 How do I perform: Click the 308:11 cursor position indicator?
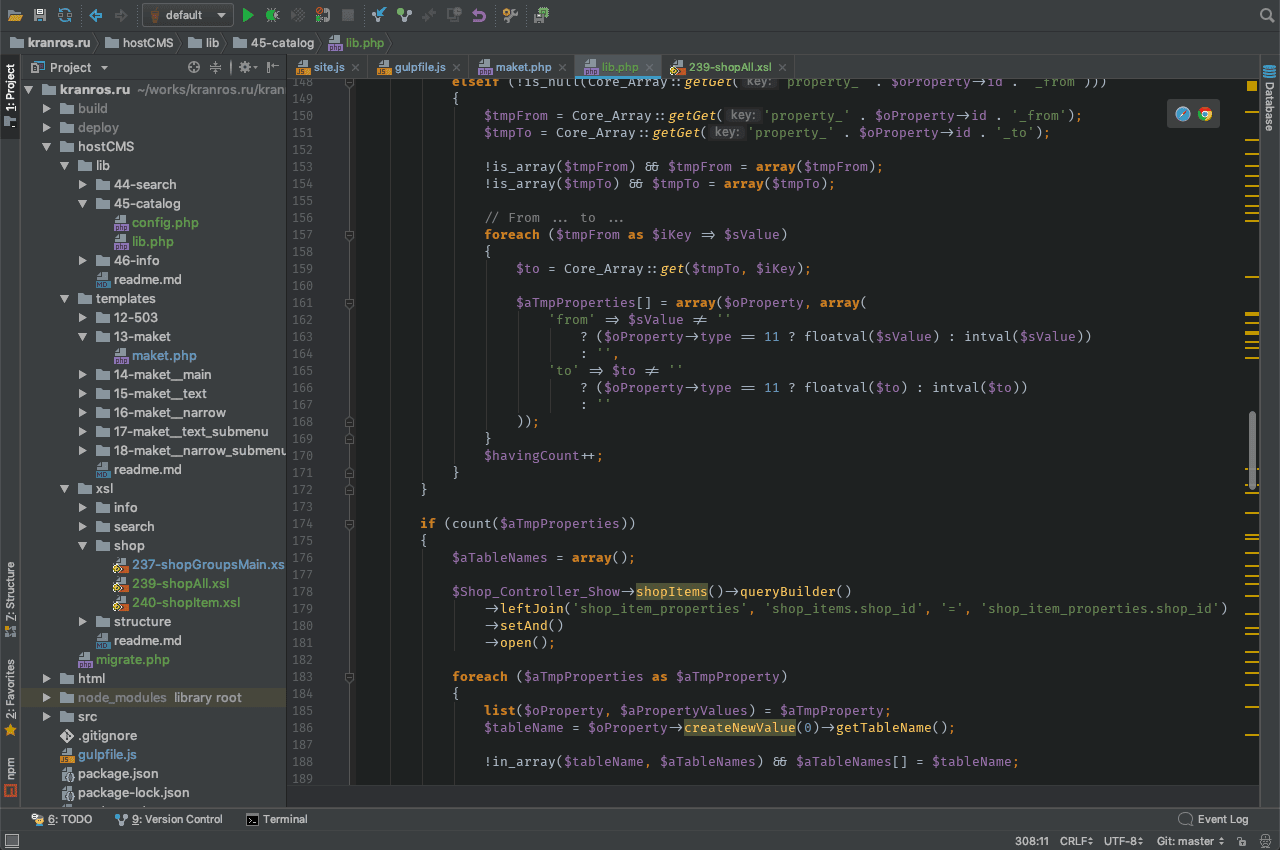[1031, 842]
